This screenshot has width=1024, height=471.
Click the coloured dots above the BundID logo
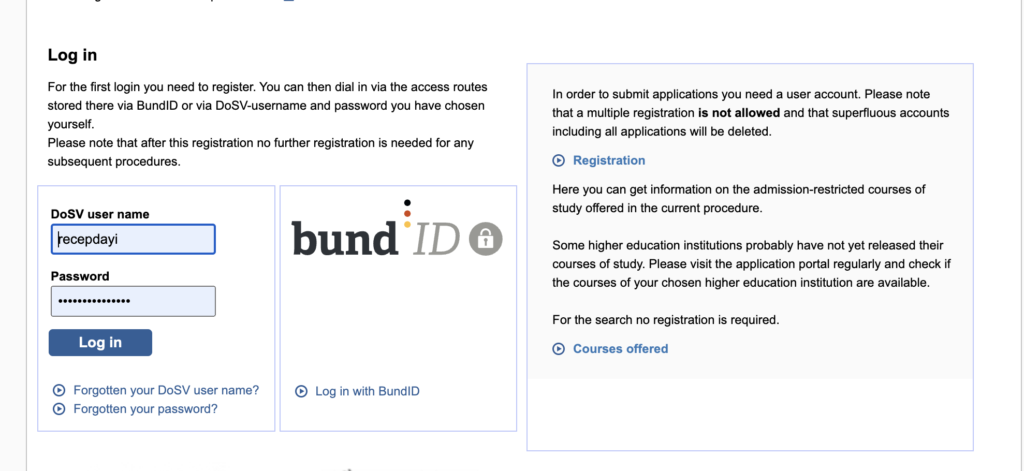407,213
